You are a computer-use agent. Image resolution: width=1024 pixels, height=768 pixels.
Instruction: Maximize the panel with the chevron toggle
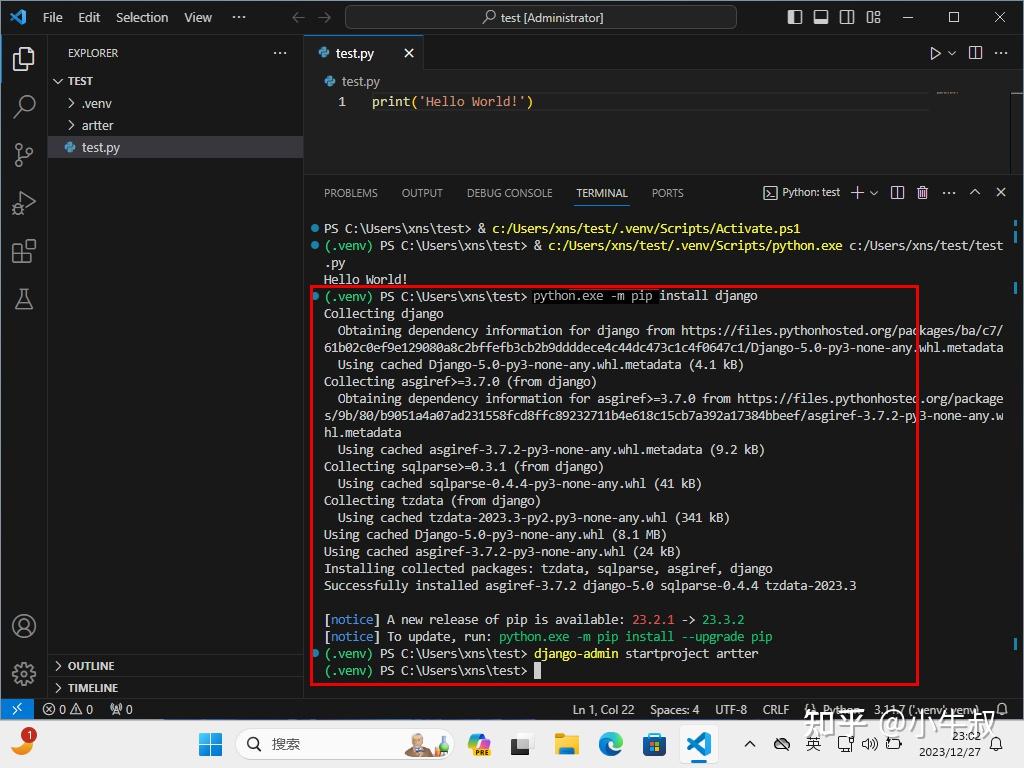tap(975, 192)
